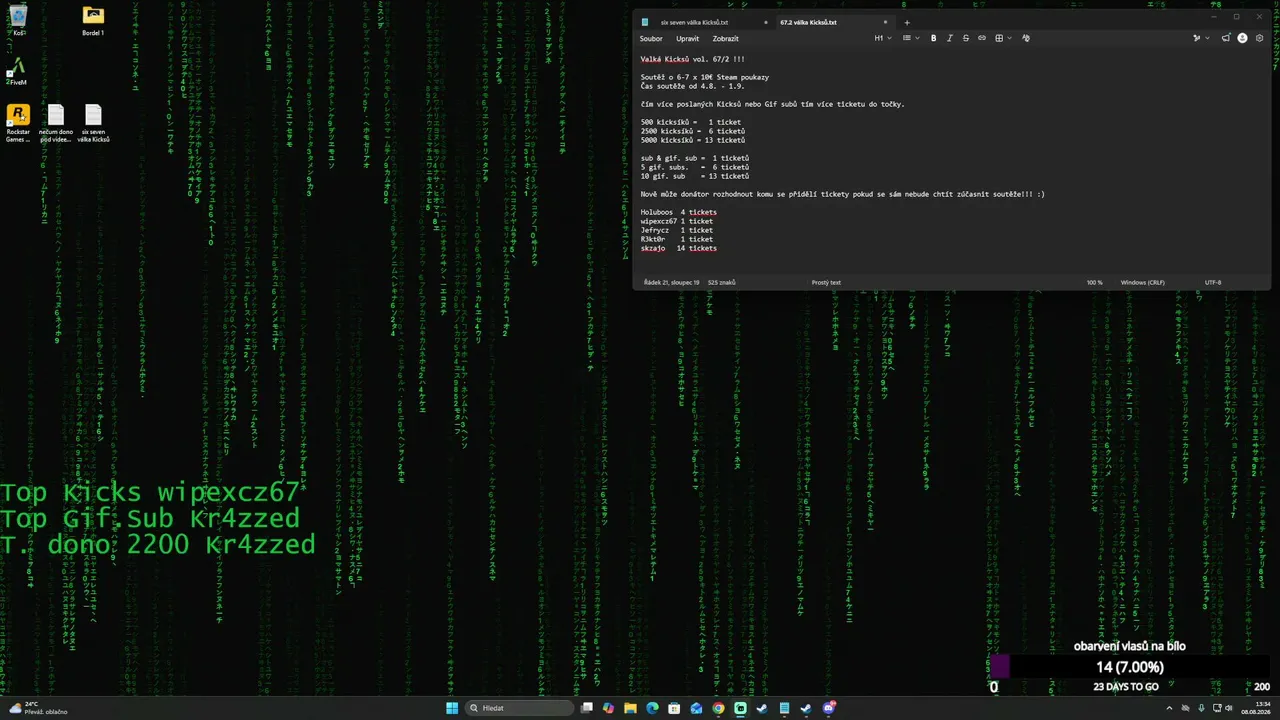Image resolution: width=1280 pixels, height=720 pixels.
Task: Open File Explorer from the taskbar
Action: coord(630,708)
